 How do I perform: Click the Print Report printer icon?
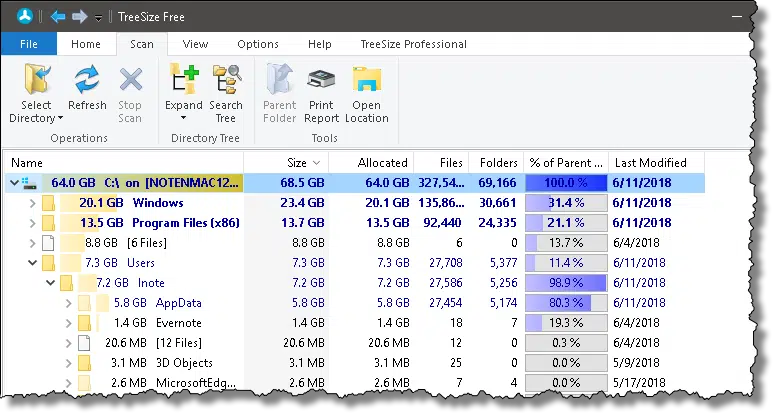(x=321, y=80)
